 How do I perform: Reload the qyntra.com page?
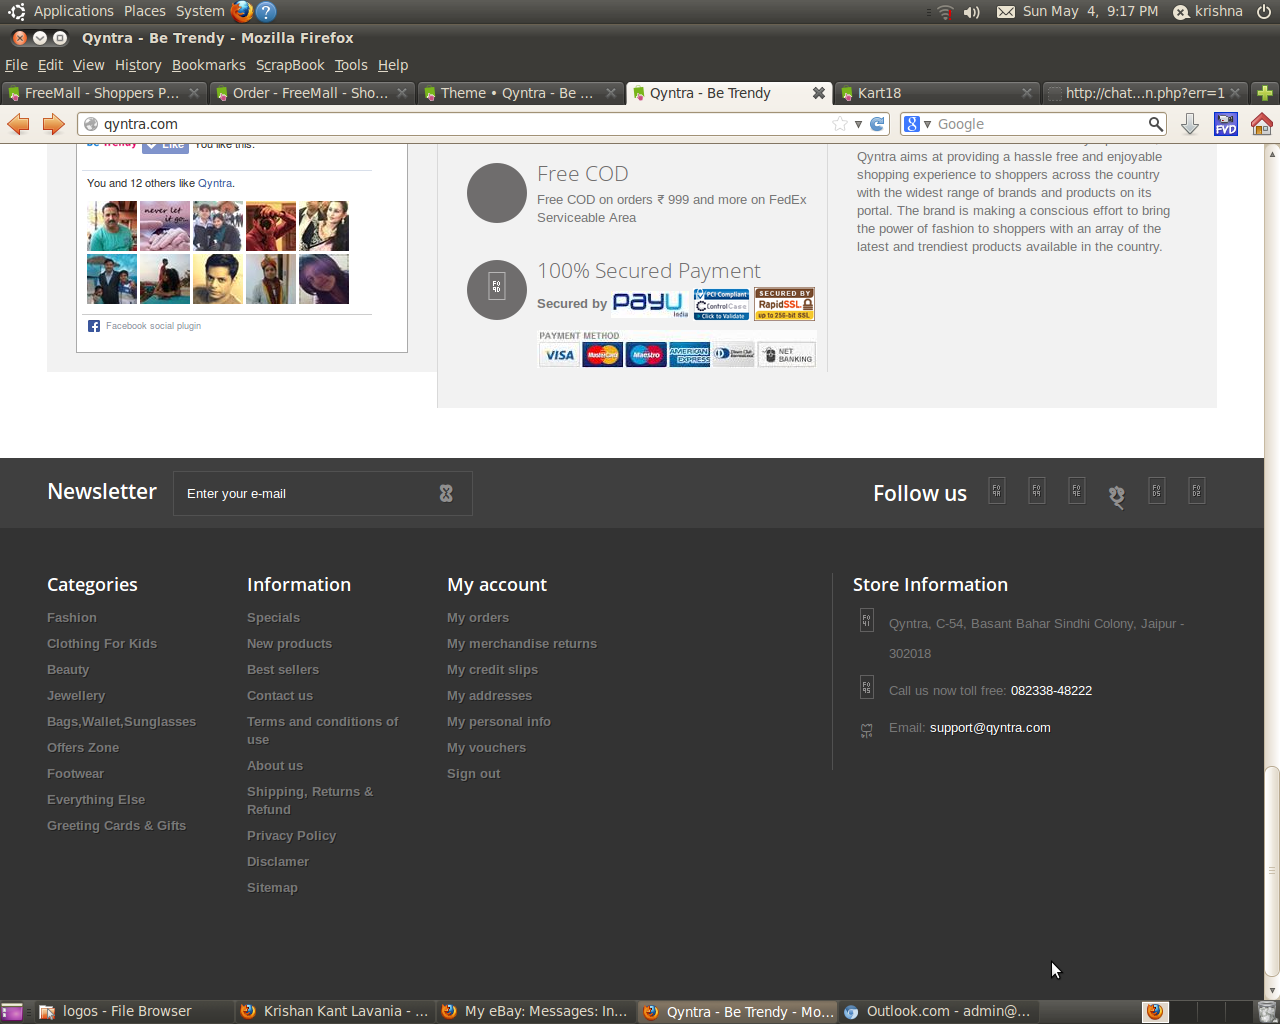coord(877,124)
